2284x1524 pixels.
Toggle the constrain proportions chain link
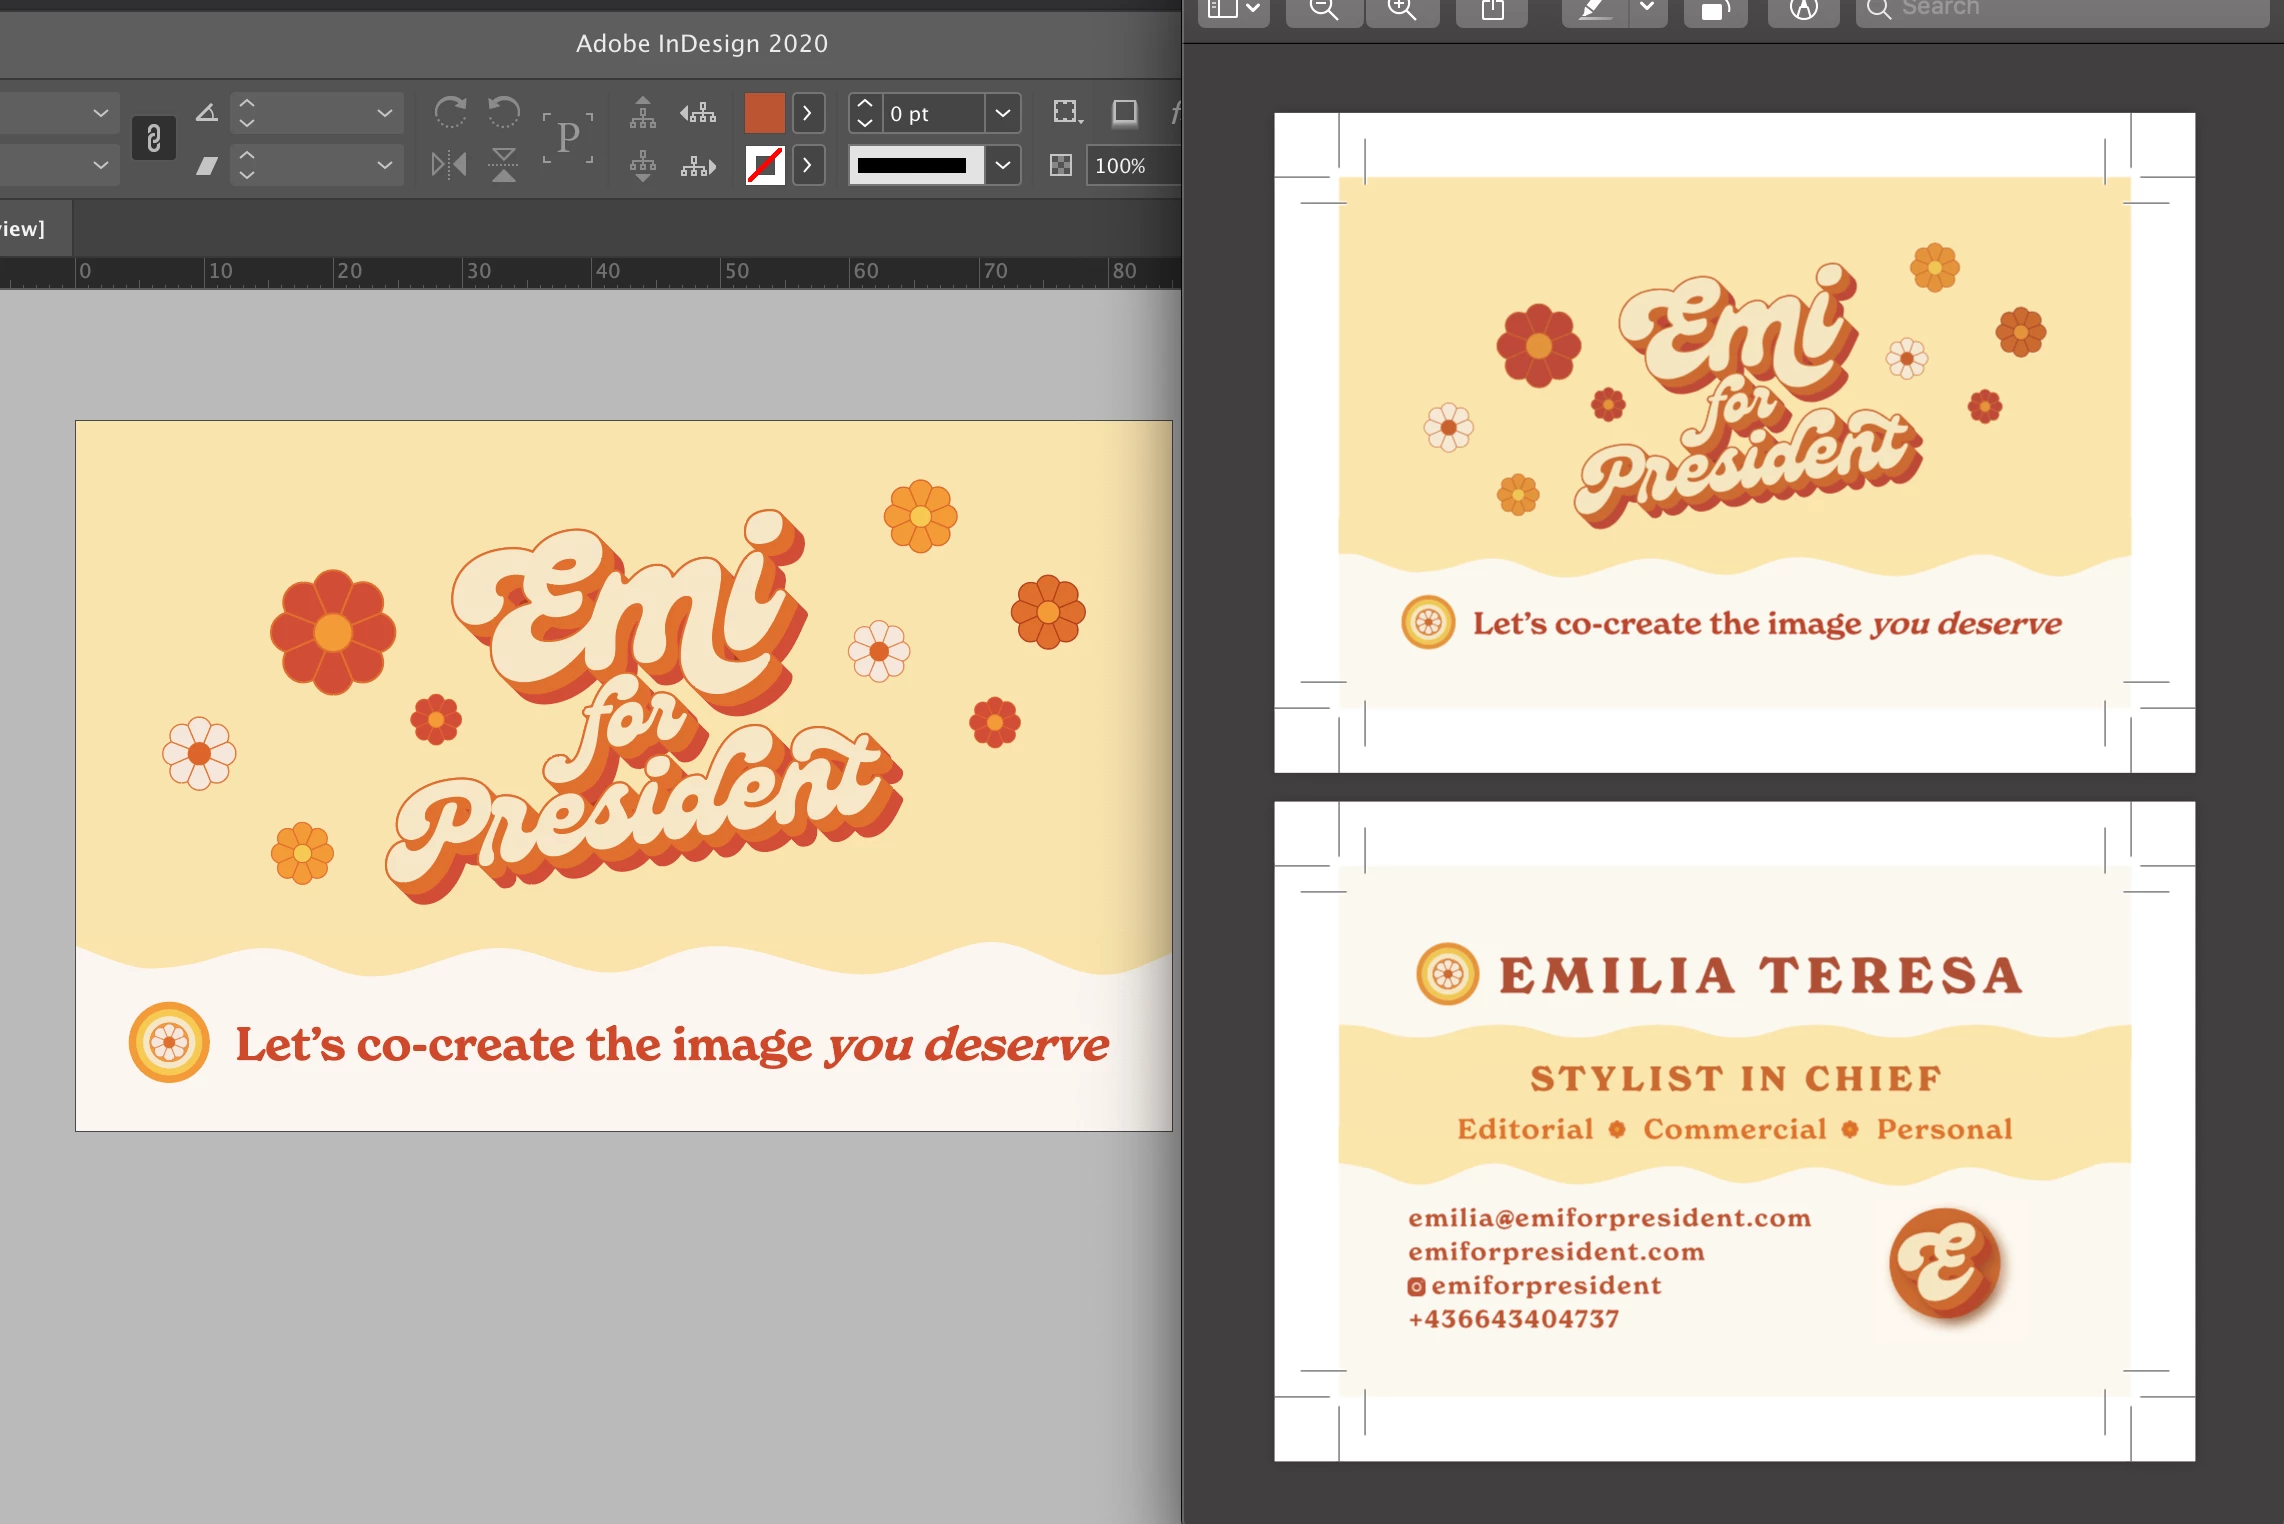(153, 138)
